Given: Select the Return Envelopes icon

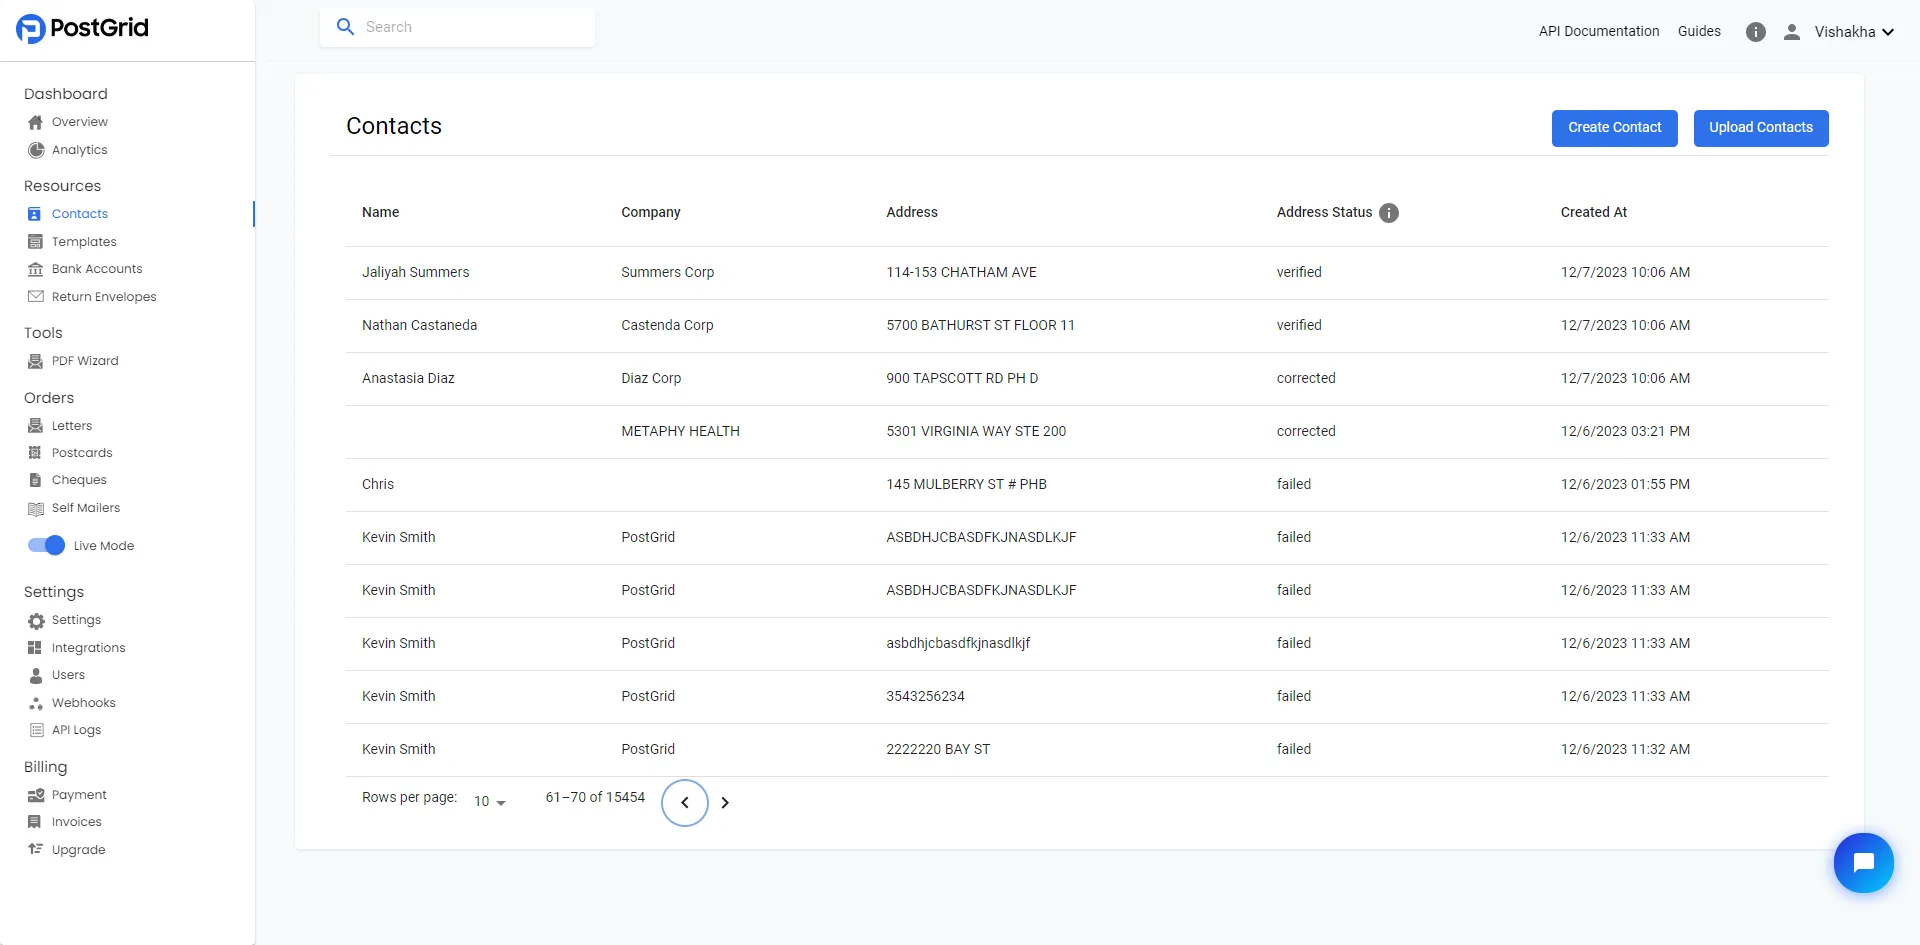Looking at the screenshot, I should coord(35,296).
